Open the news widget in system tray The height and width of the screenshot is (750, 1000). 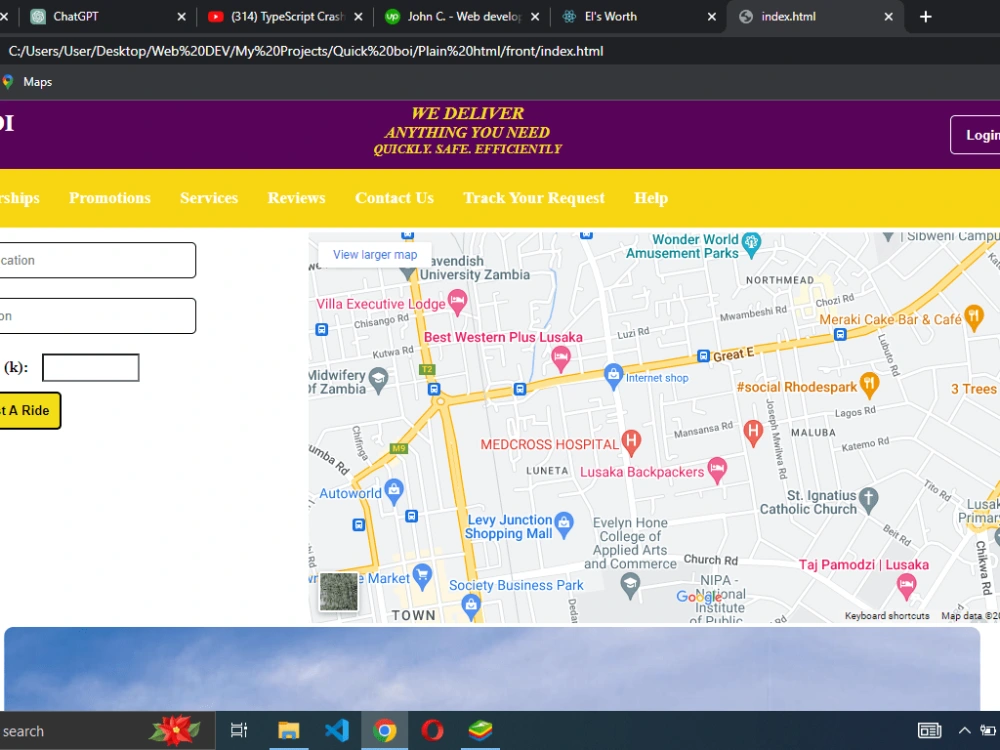[929, 731]
